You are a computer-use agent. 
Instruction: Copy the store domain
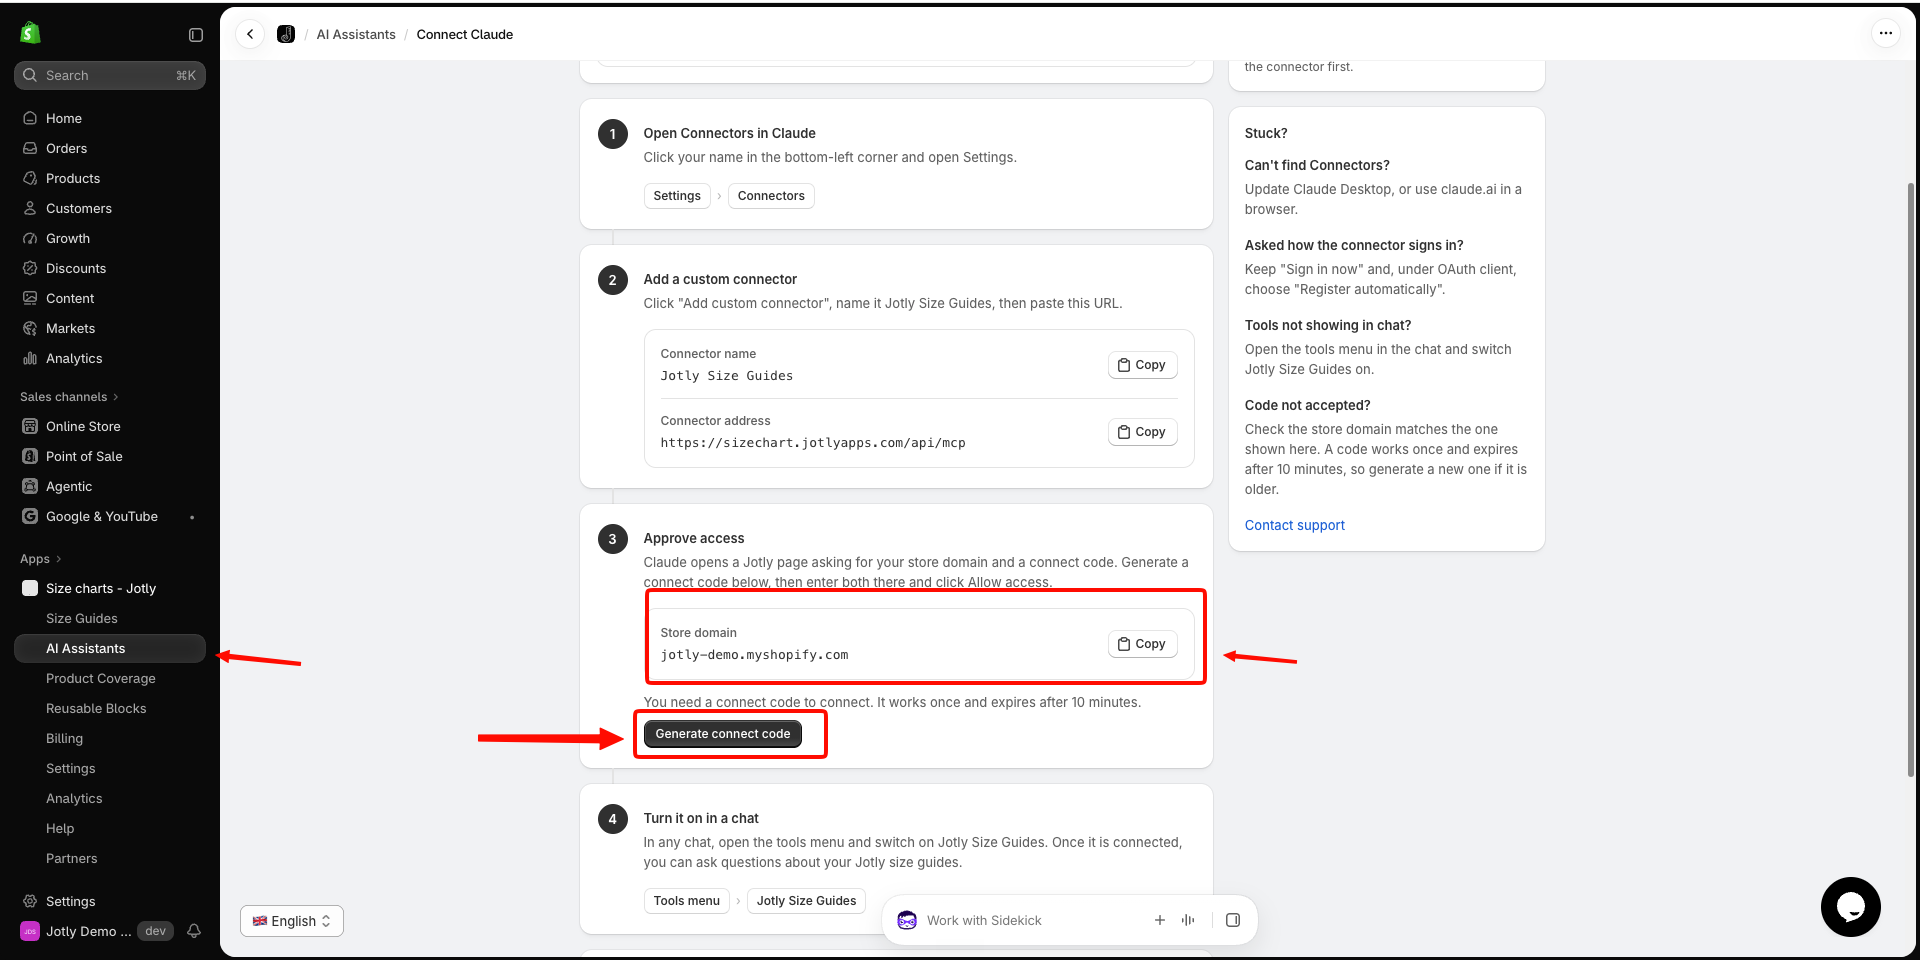(1142, 644)
